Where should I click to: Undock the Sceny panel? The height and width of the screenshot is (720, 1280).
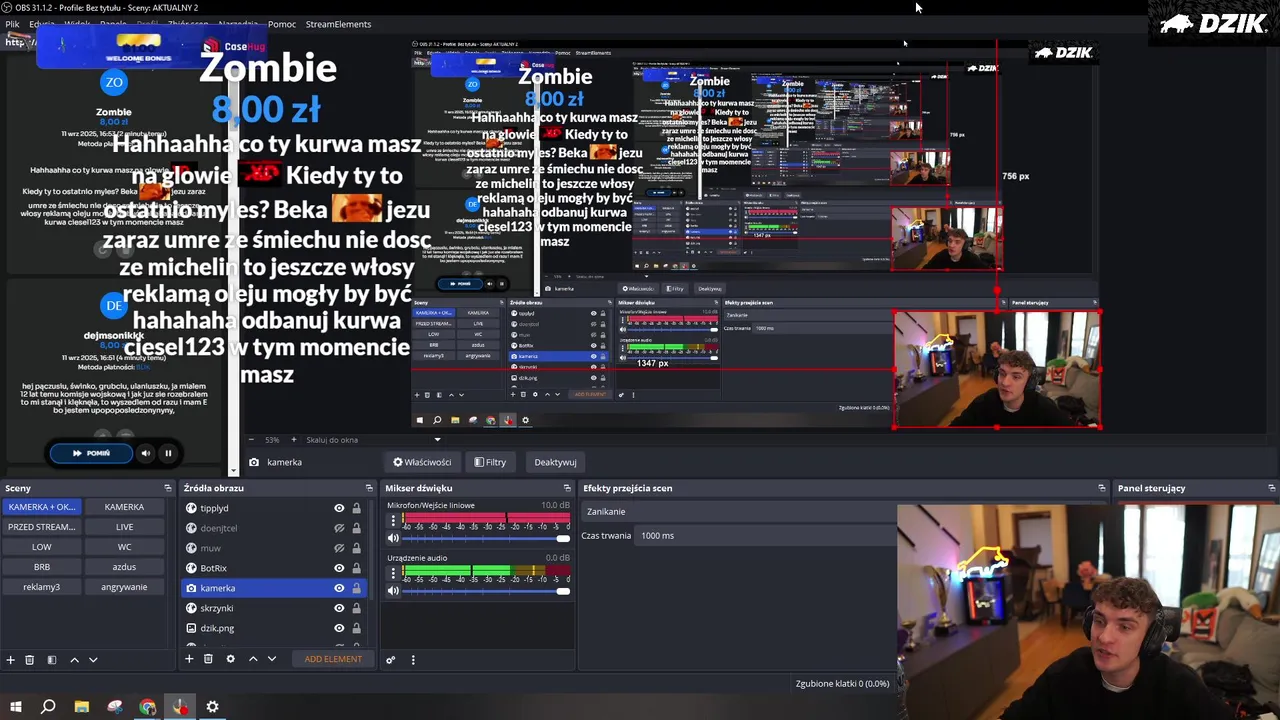(168, 488)
